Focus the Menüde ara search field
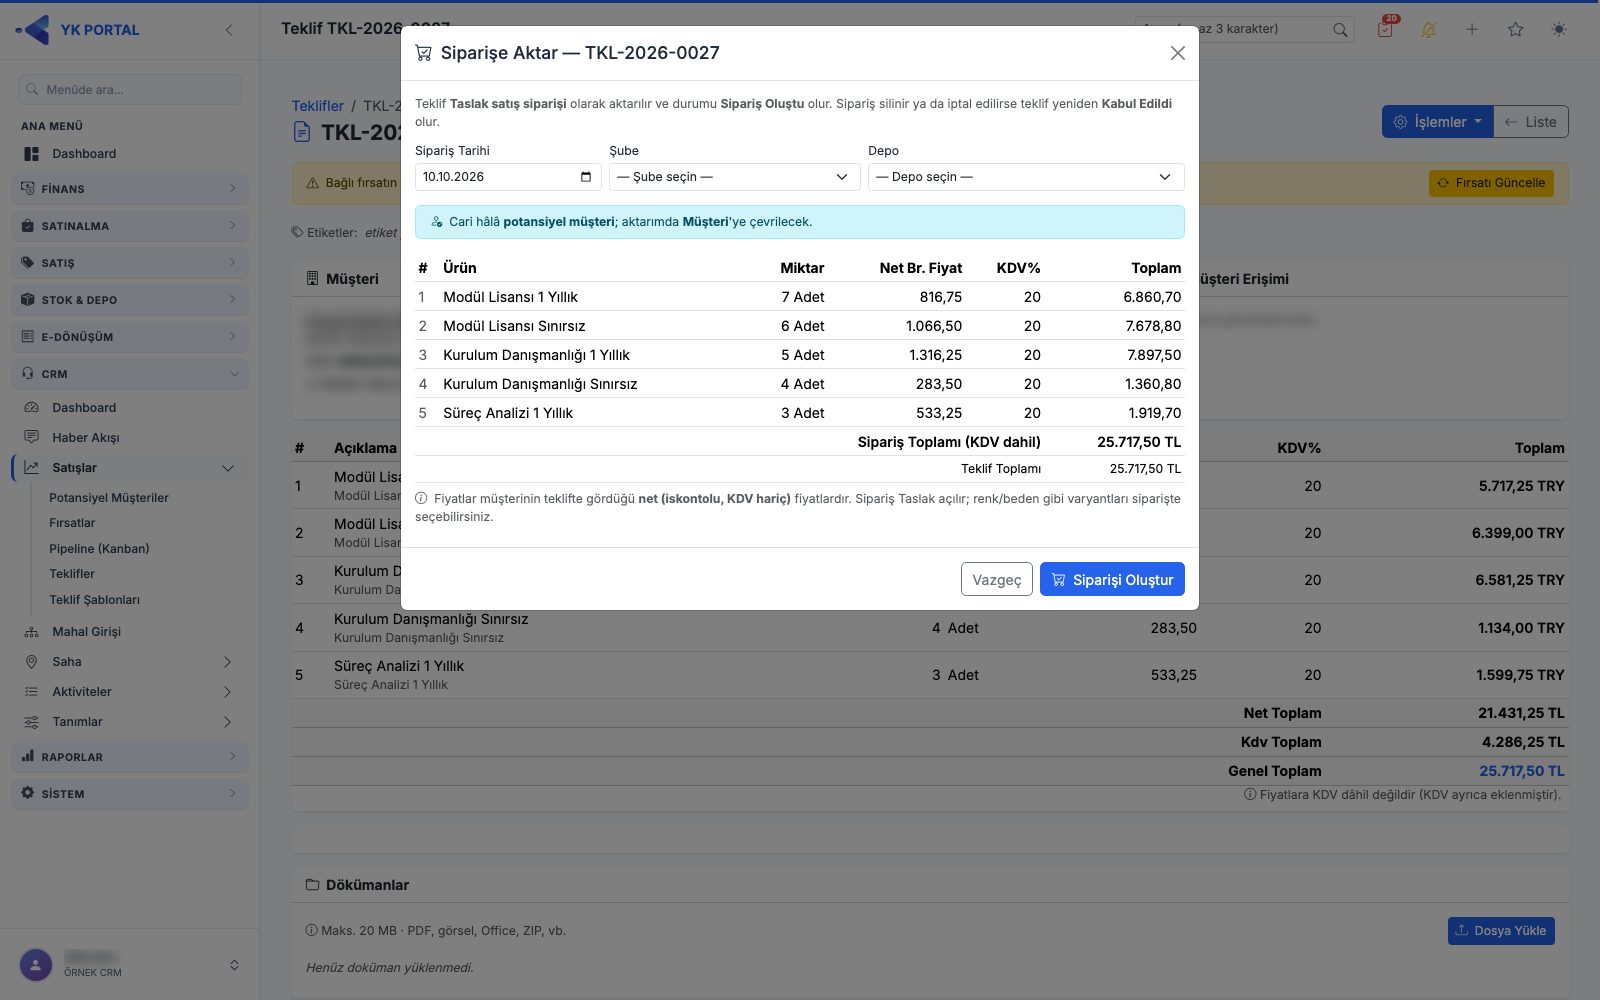1600x1000 pixels. coord(130,89)
